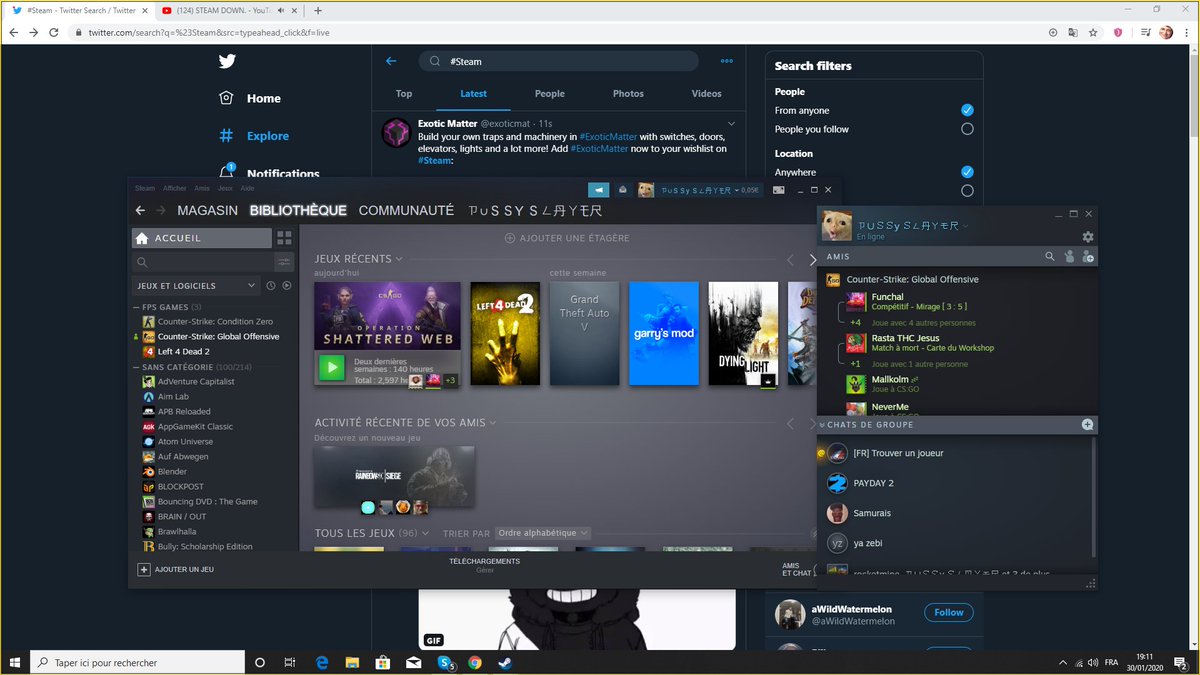1200x675 pixels.
Task: Open ACTIVITÉ RÉCENTE DE VOS AMIS dropdown
Action: pyautogui.click(x=493, y=423)
